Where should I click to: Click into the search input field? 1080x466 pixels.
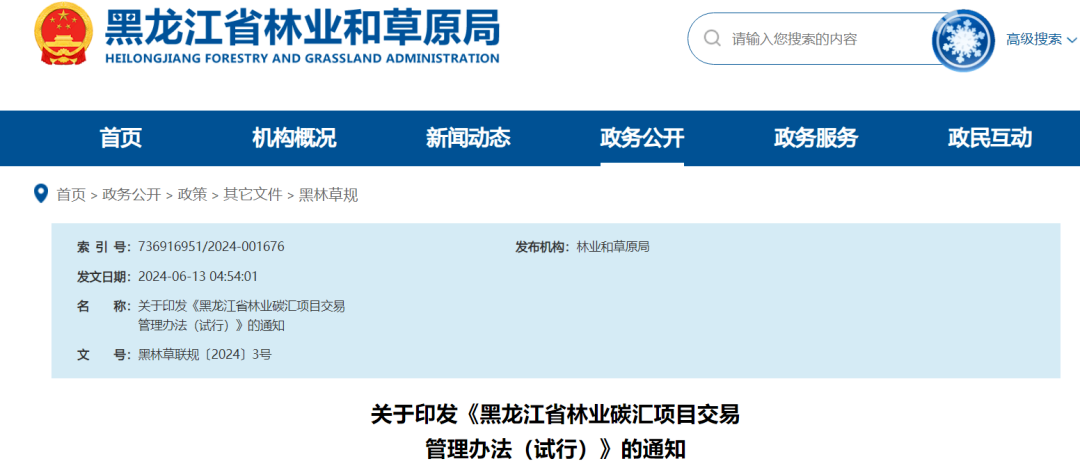(820, 39)
